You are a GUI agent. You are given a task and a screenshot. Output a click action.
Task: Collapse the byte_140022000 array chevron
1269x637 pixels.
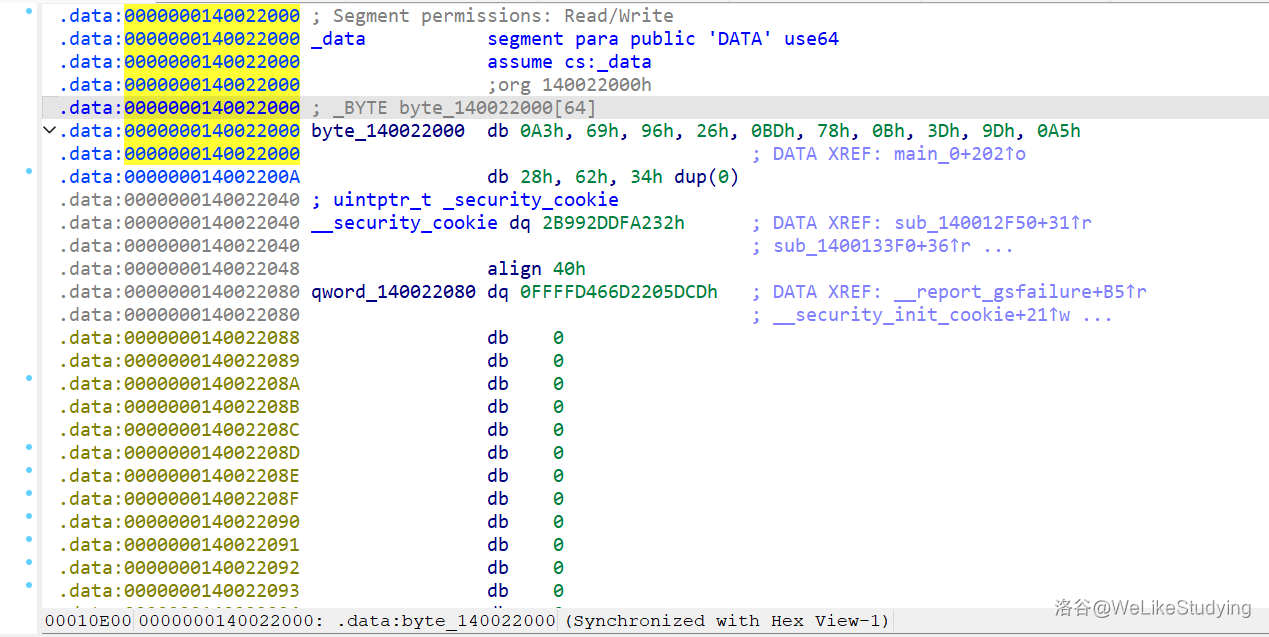point(49,131)
